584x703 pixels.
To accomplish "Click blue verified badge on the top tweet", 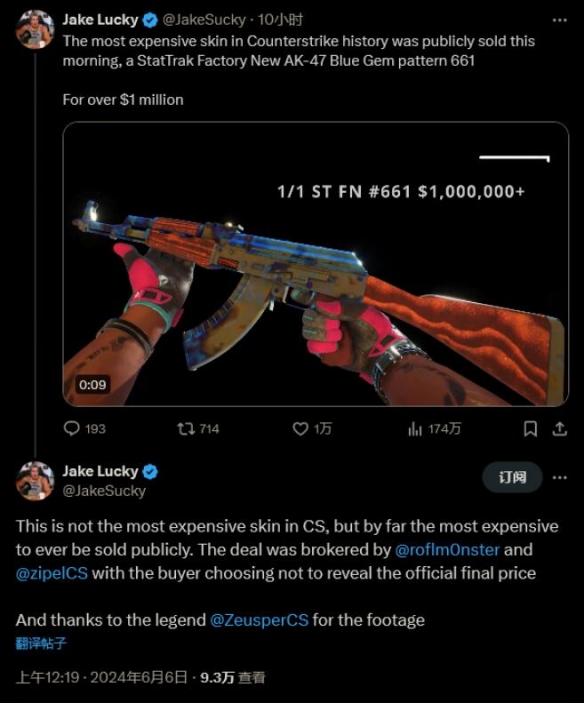I will click(150, 20).
